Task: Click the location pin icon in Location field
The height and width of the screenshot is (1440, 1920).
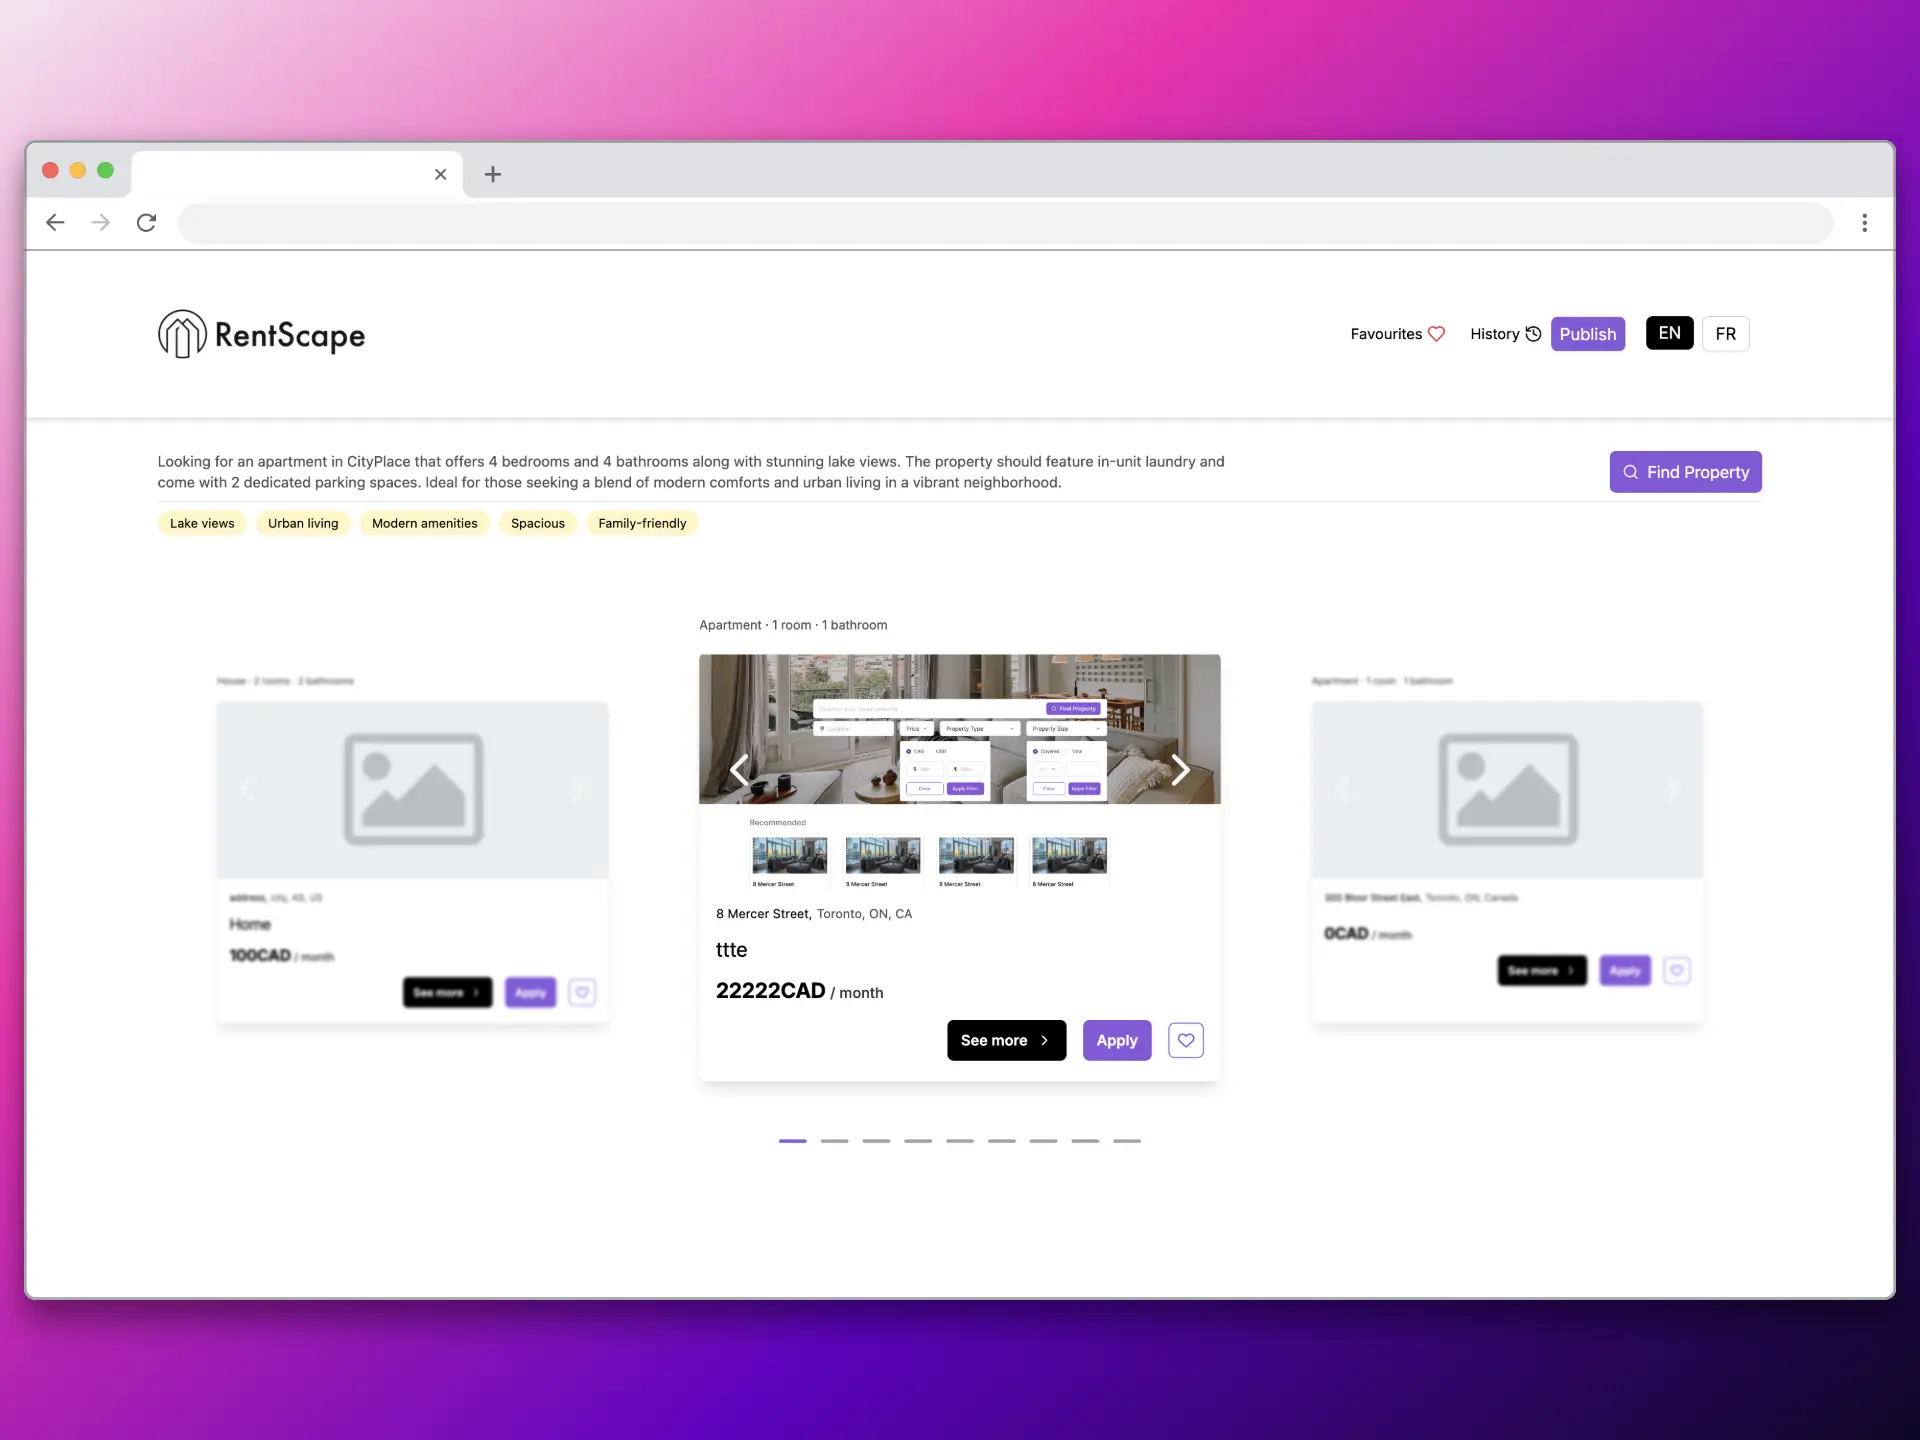Action: click(x=822, y=728)
